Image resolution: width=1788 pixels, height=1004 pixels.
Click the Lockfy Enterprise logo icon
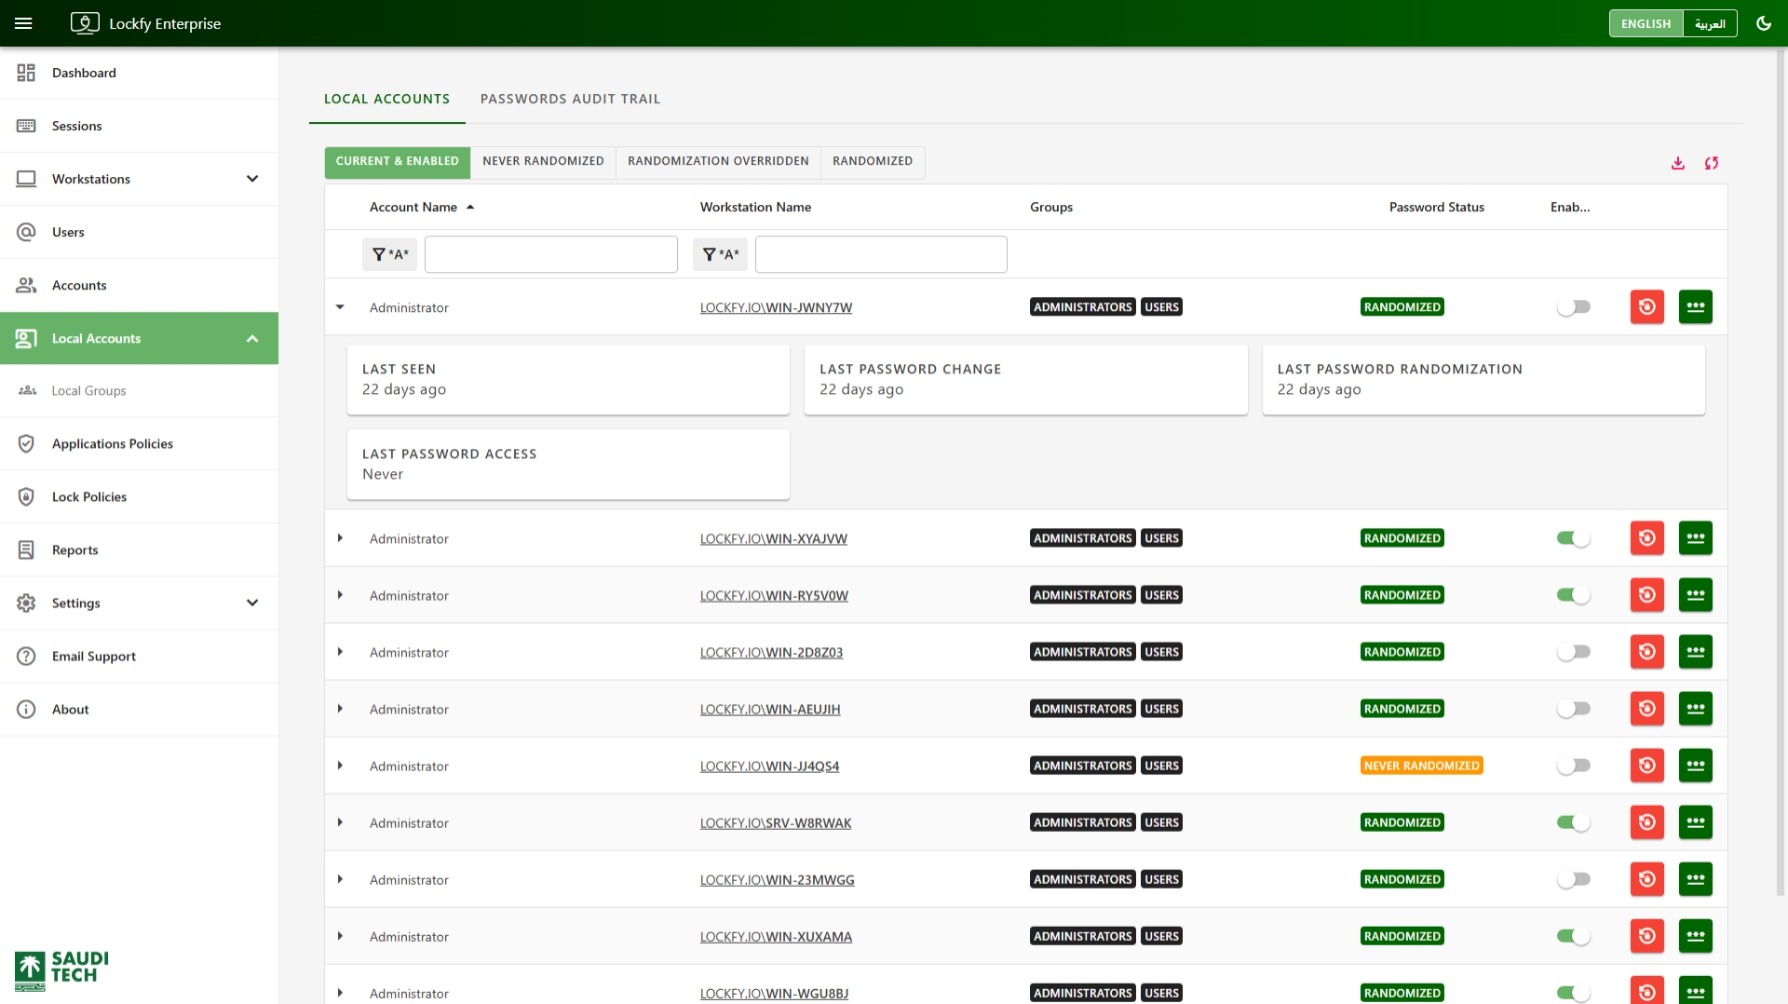[85, 23]
